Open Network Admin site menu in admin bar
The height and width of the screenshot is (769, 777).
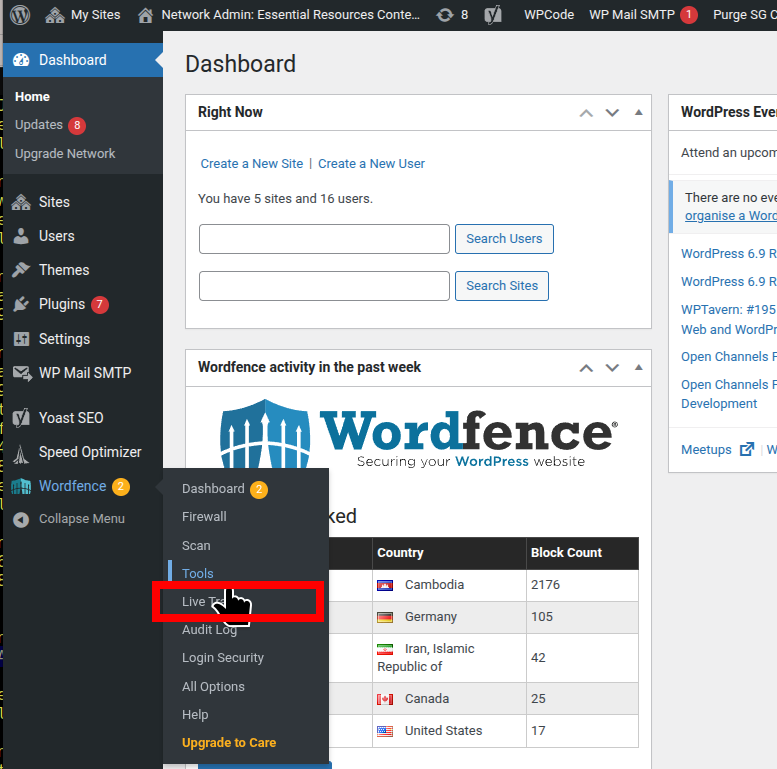[279, 15]
